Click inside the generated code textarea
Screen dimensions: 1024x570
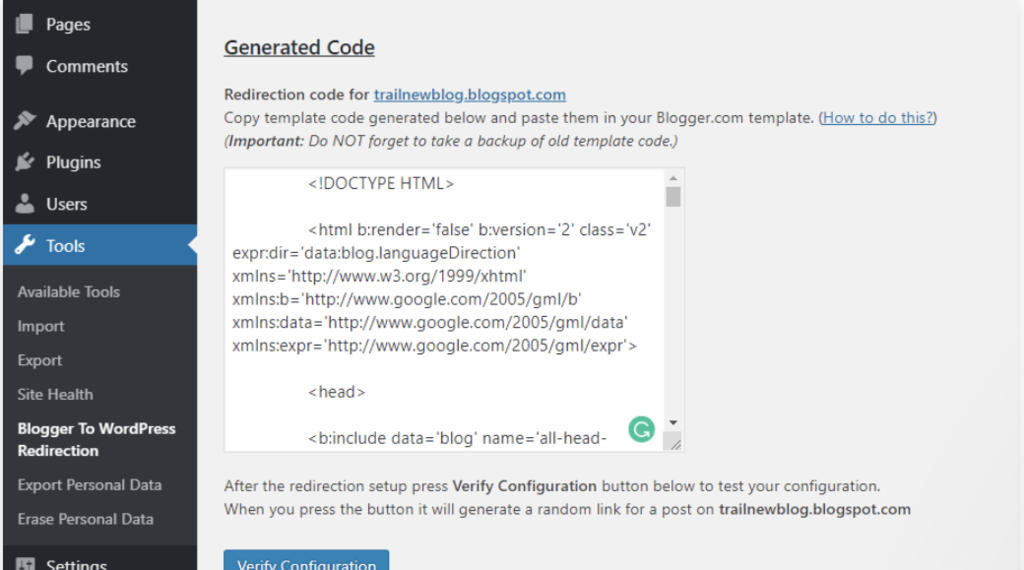tap(440, 300)
